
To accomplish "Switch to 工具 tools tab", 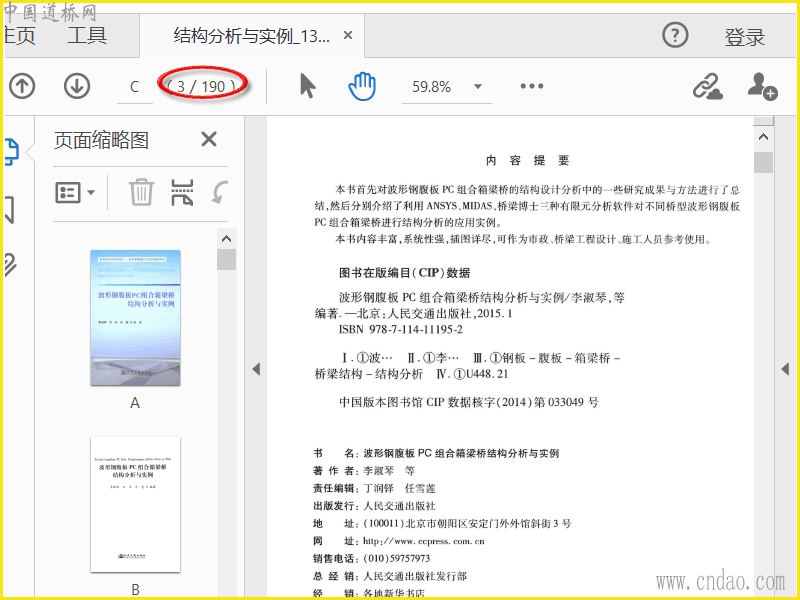I will click(87, 36).
